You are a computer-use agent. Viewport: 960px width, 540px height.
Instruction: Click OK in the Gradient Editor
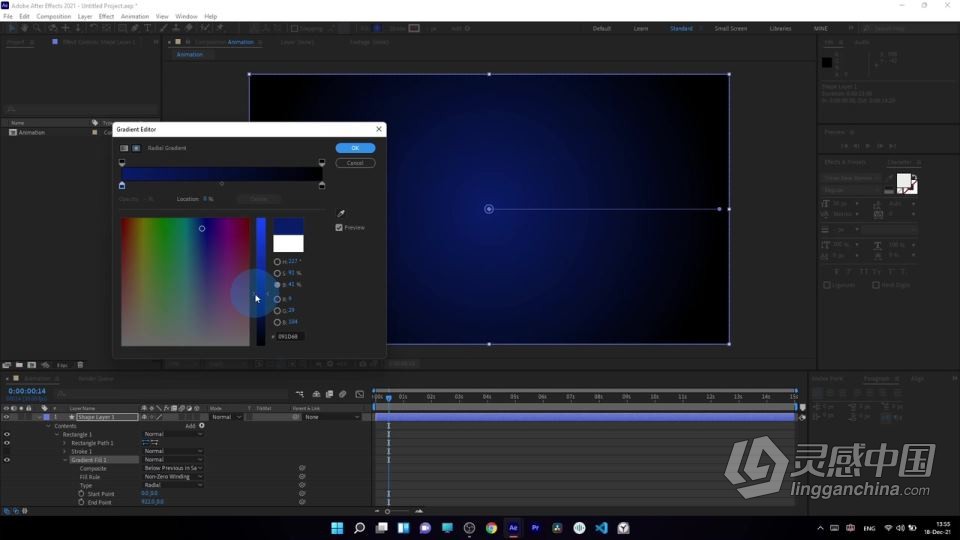pyautogui.click(x=355, y=148)
